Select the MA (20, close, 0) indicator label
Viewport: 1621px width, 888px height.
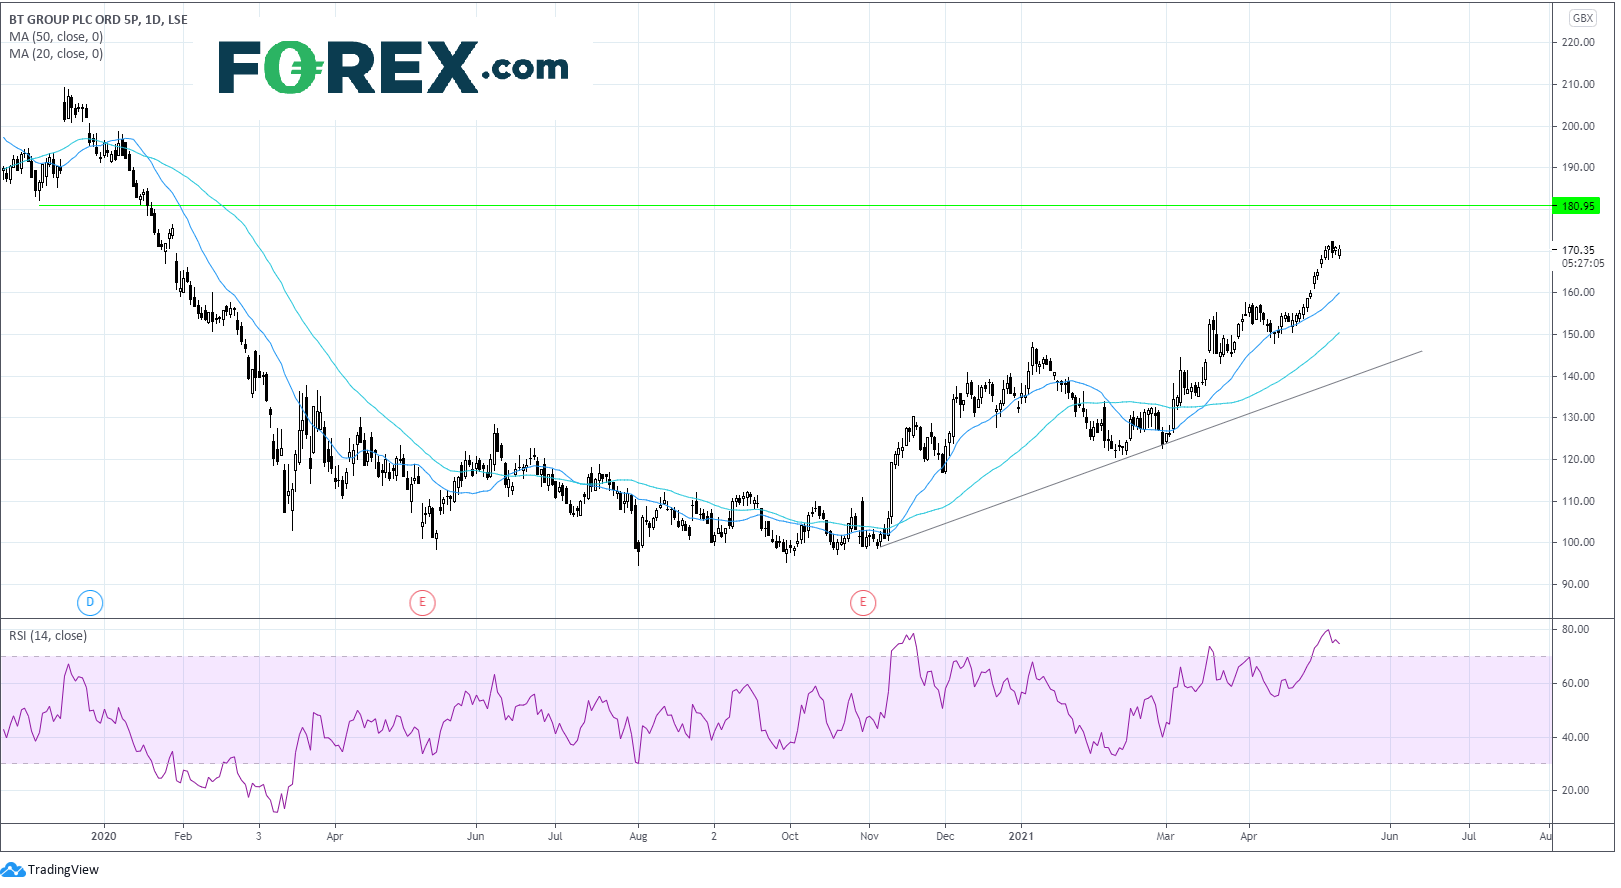(56, 53)
